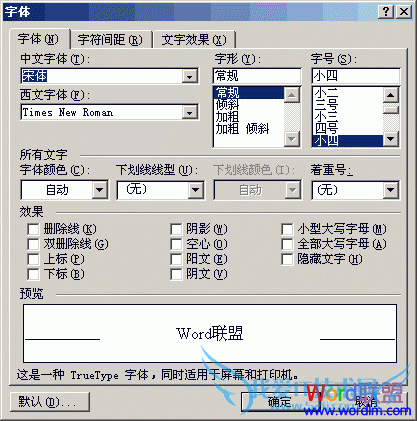
Task: Toggle the 上标 superscript checkbox
Action: coord(33,259)
